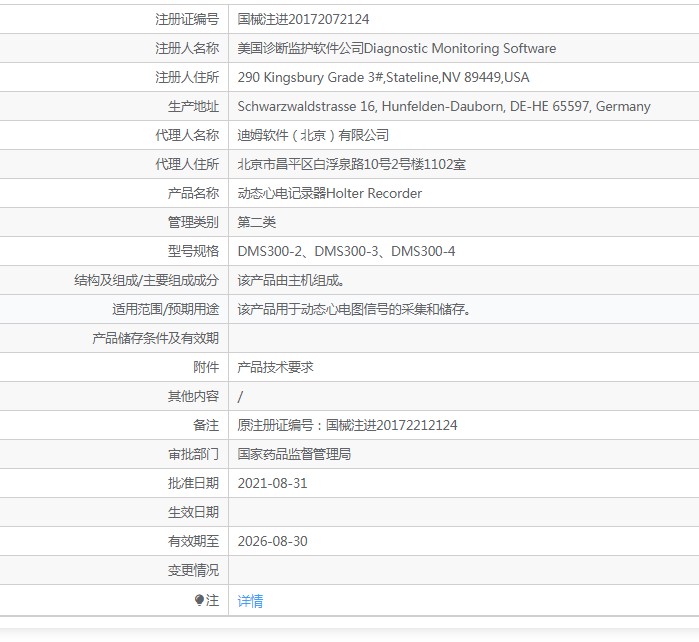Click the 附件 label

[x=206, y=367]
